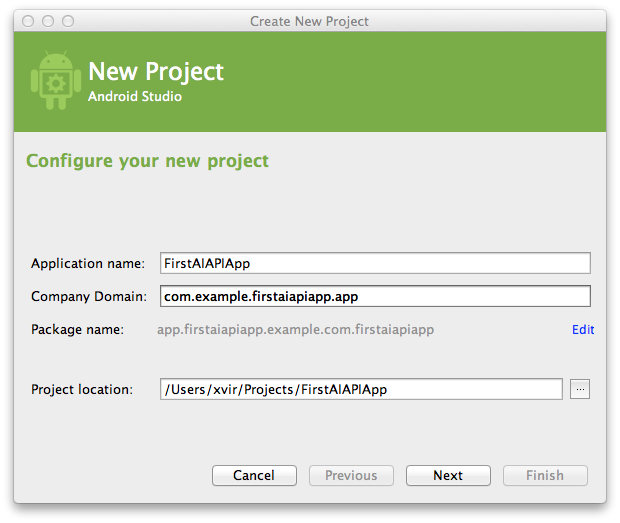Screen dimensions: 620x523
Task: Click the 'Configure your new project' heading
Action: coord(147,161)
